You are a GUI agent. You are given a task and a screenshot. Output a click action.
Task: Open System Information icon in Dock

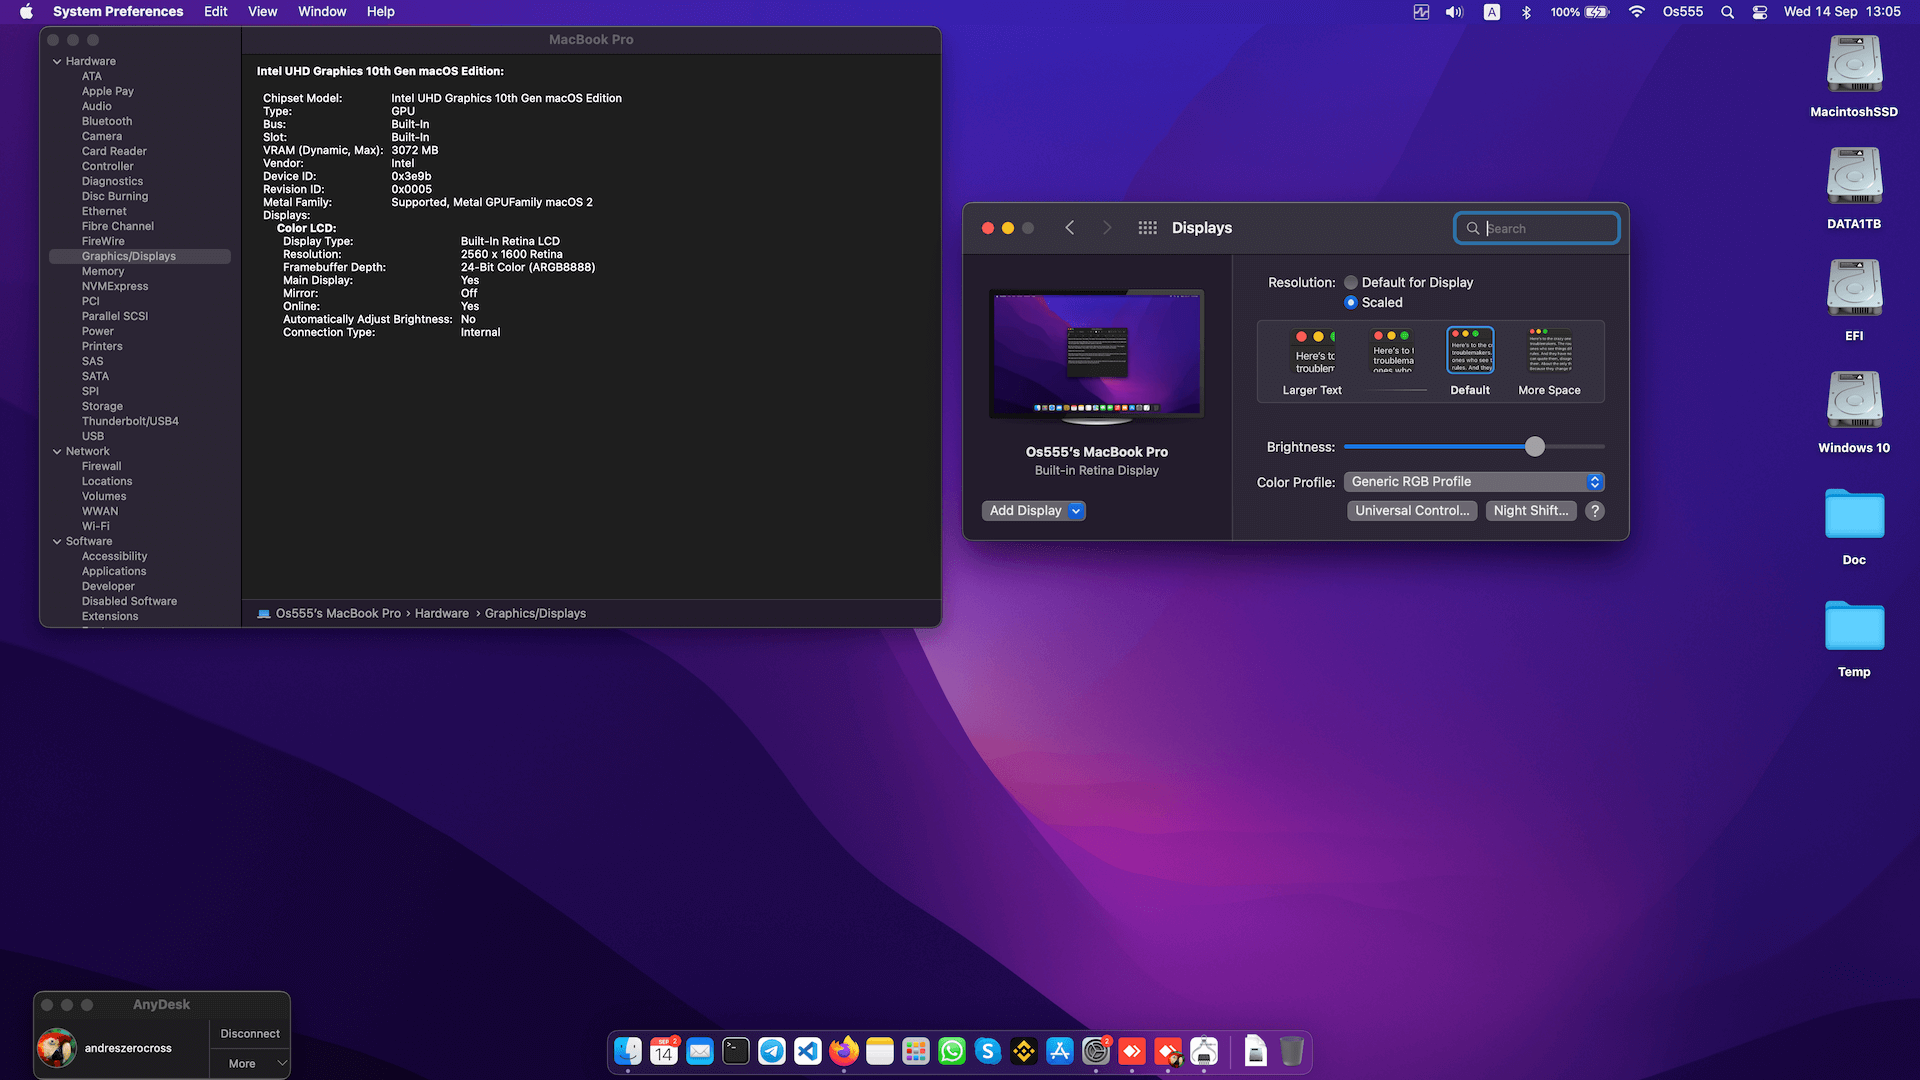point(1204,1051)
